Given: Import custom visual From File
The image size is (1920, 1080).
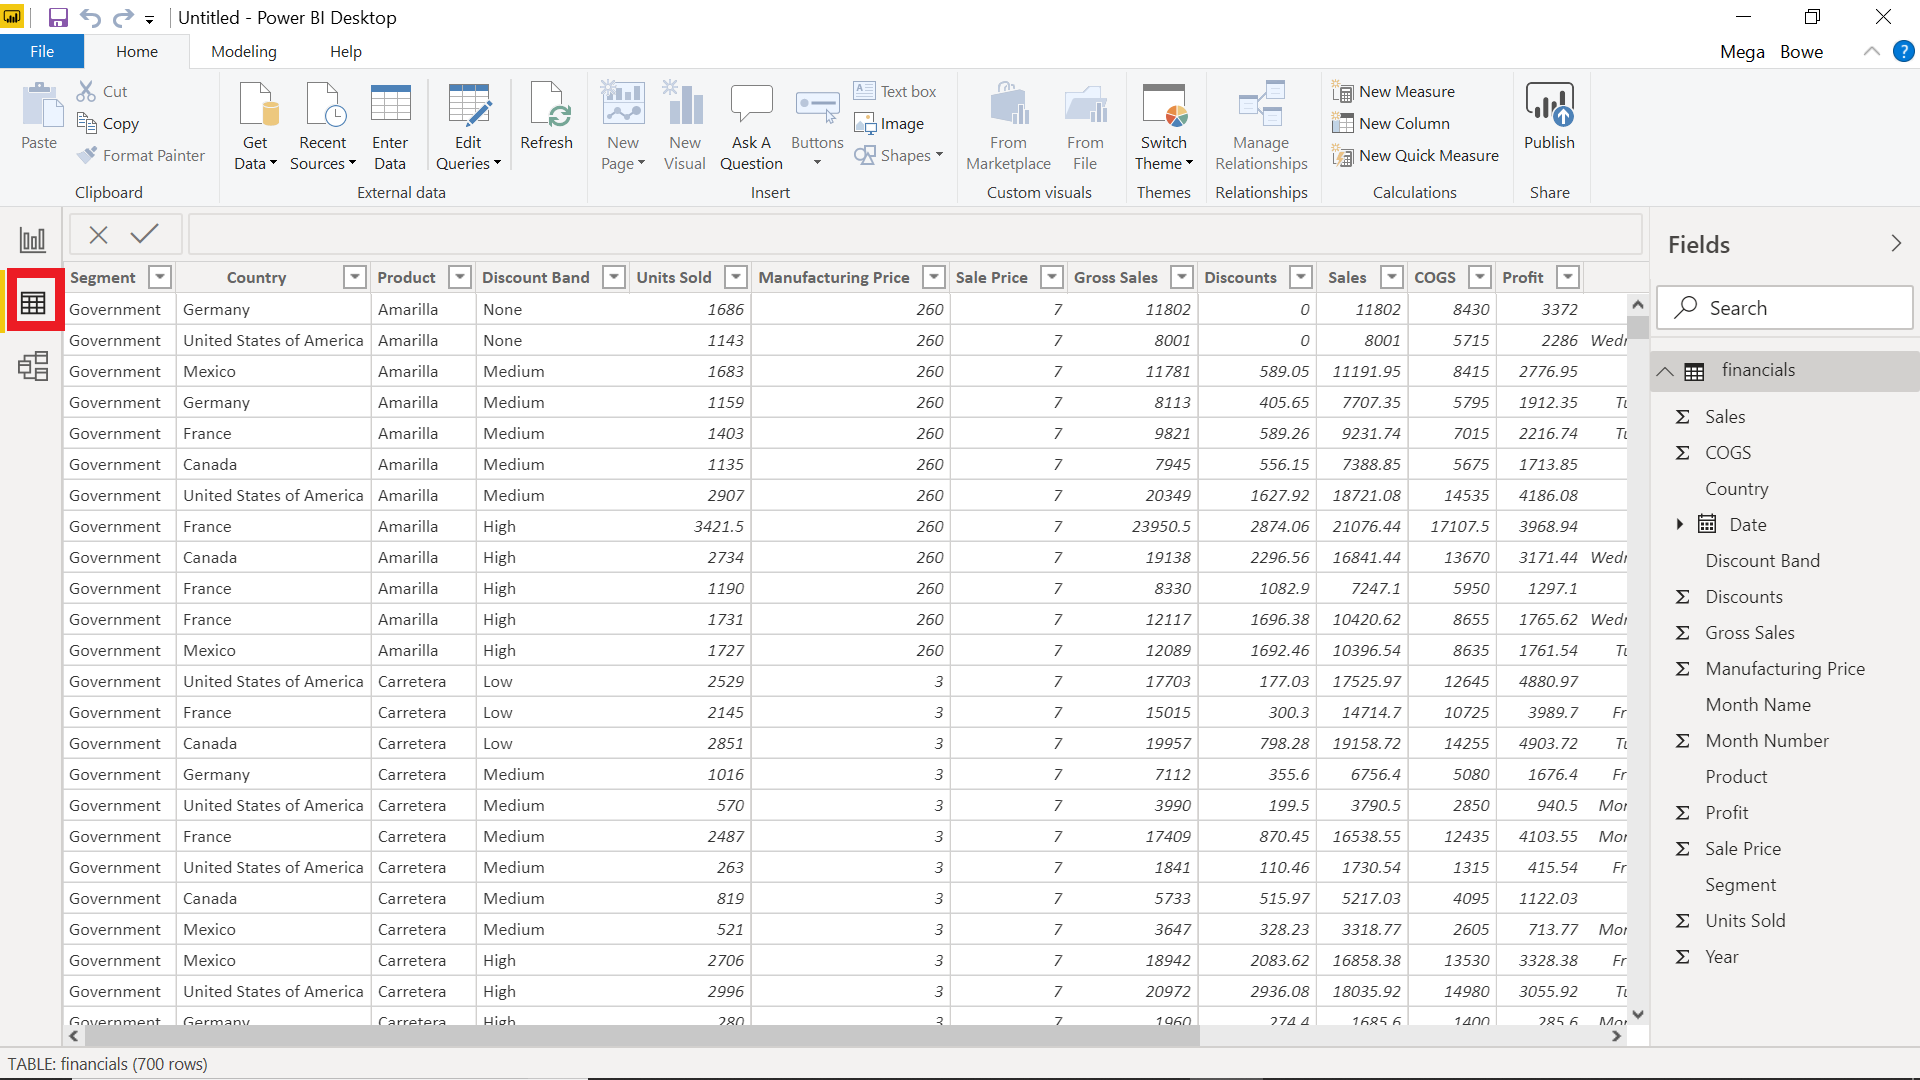Looking at the screenshot, I should [x=1085, y=127].
